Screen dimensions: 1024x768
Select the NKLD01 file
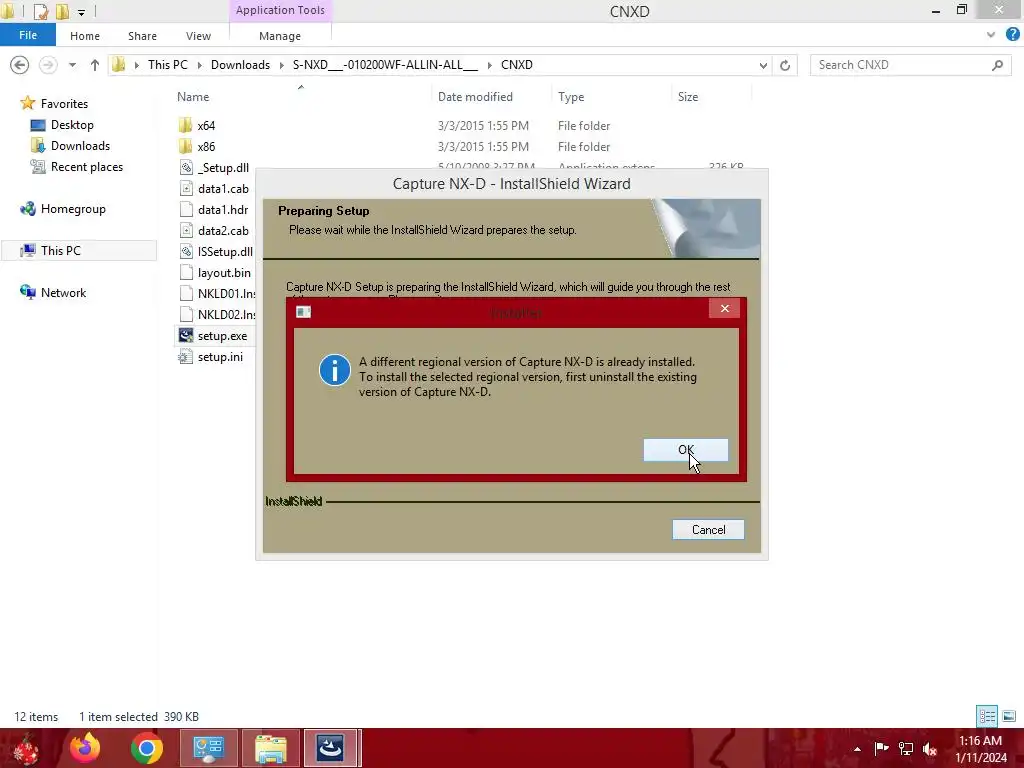pos(216,294)
